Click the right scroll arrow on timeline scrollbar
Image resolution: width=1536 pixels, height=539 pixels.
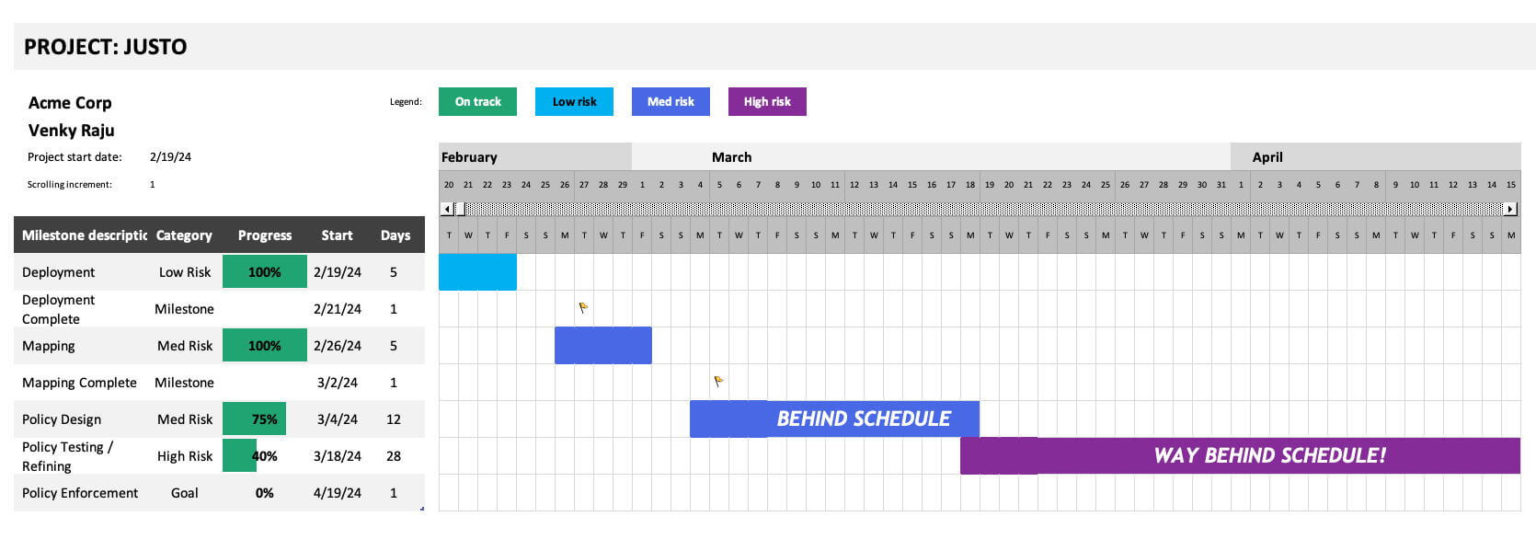(x=1510, y=209)
